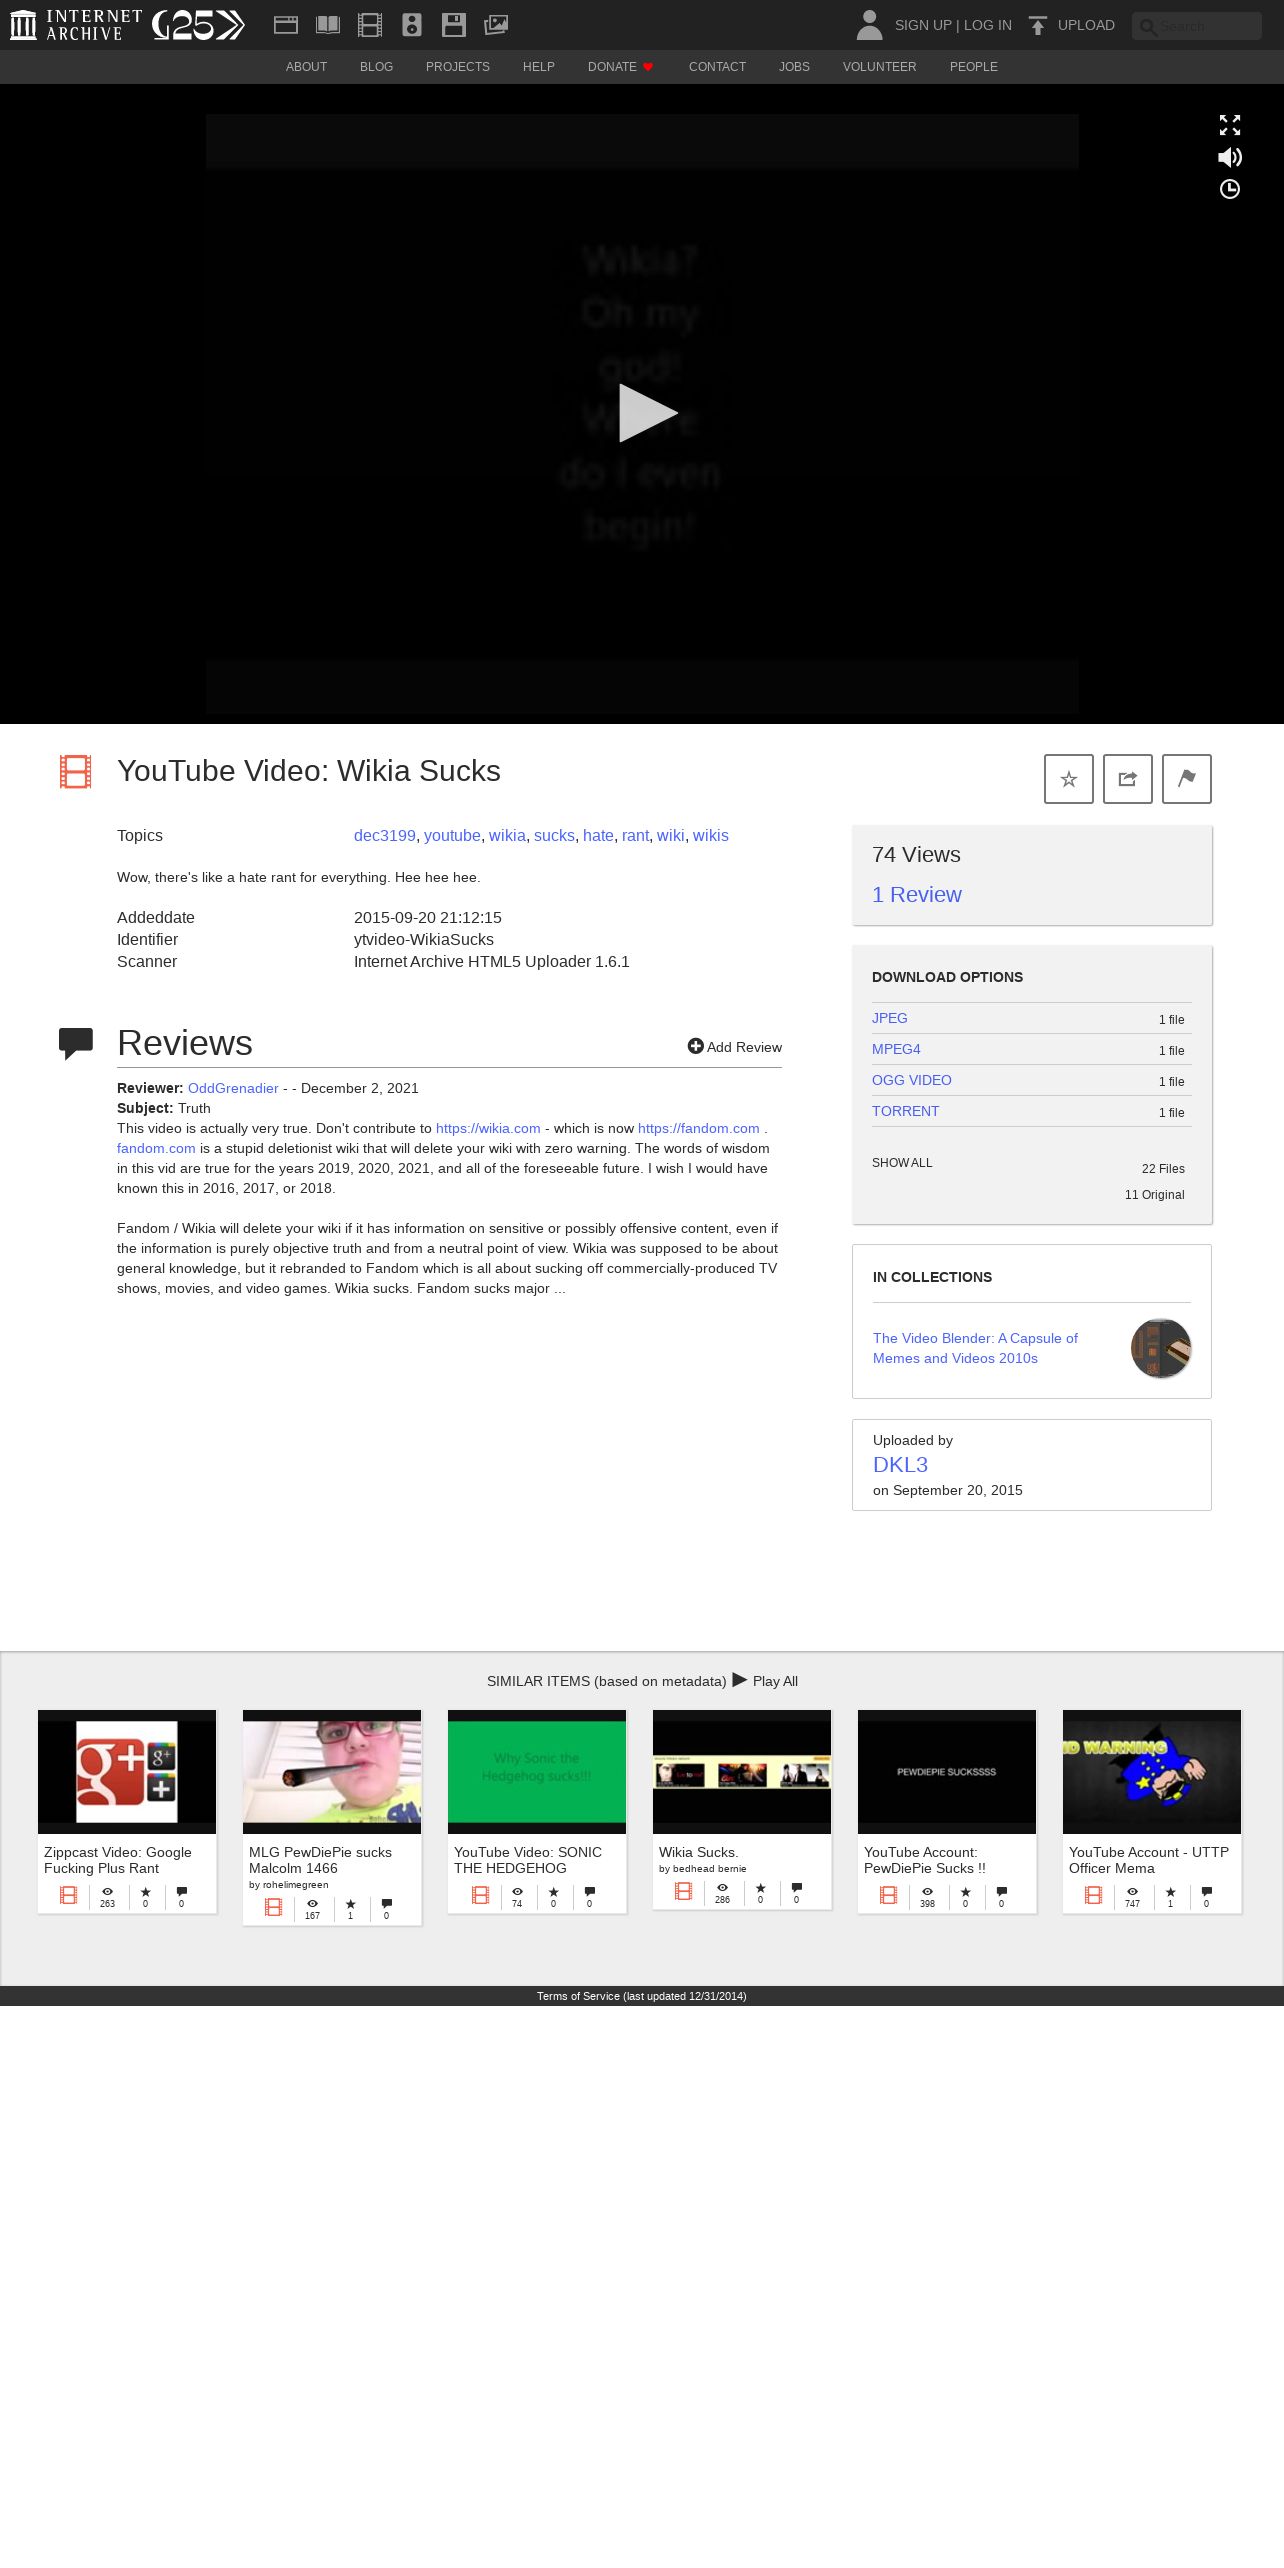Open the Jobs menu item
The image size is (1284, 2568).
[x=794, y=67]
